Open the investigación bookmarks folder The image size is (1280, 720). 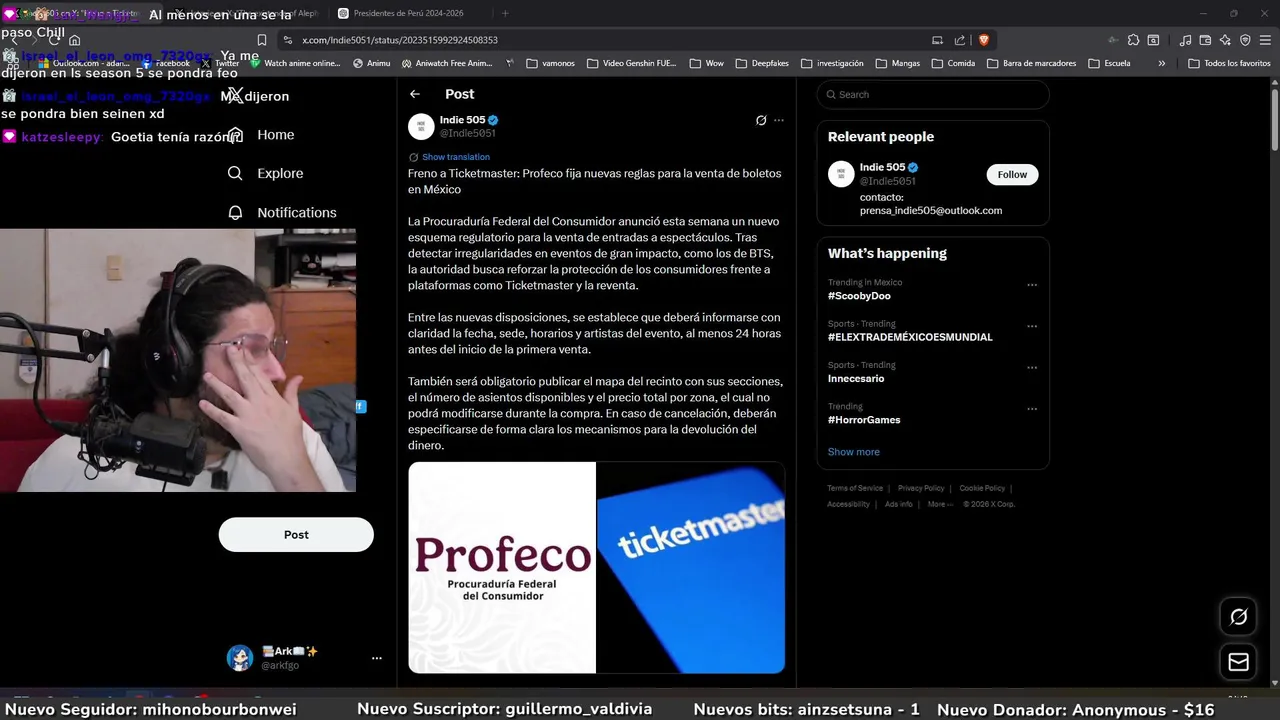click(x=832, y=63)
